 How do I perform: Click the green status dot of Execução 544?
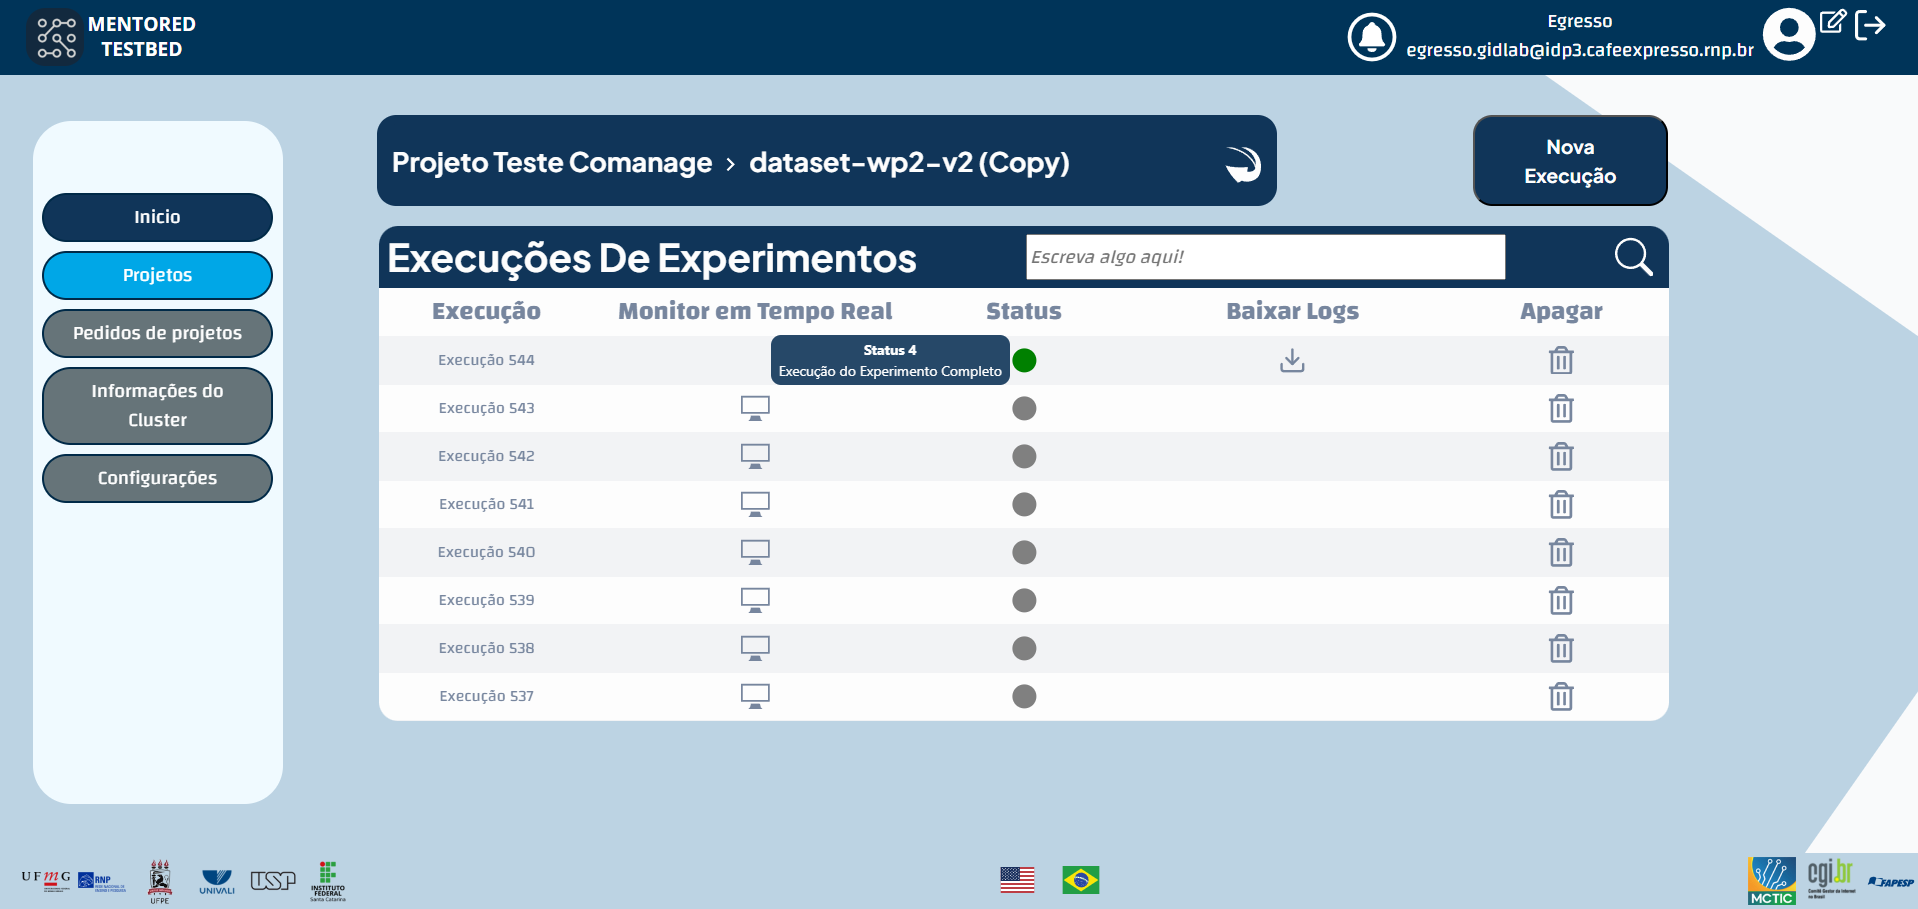(x=1023, y=361)
